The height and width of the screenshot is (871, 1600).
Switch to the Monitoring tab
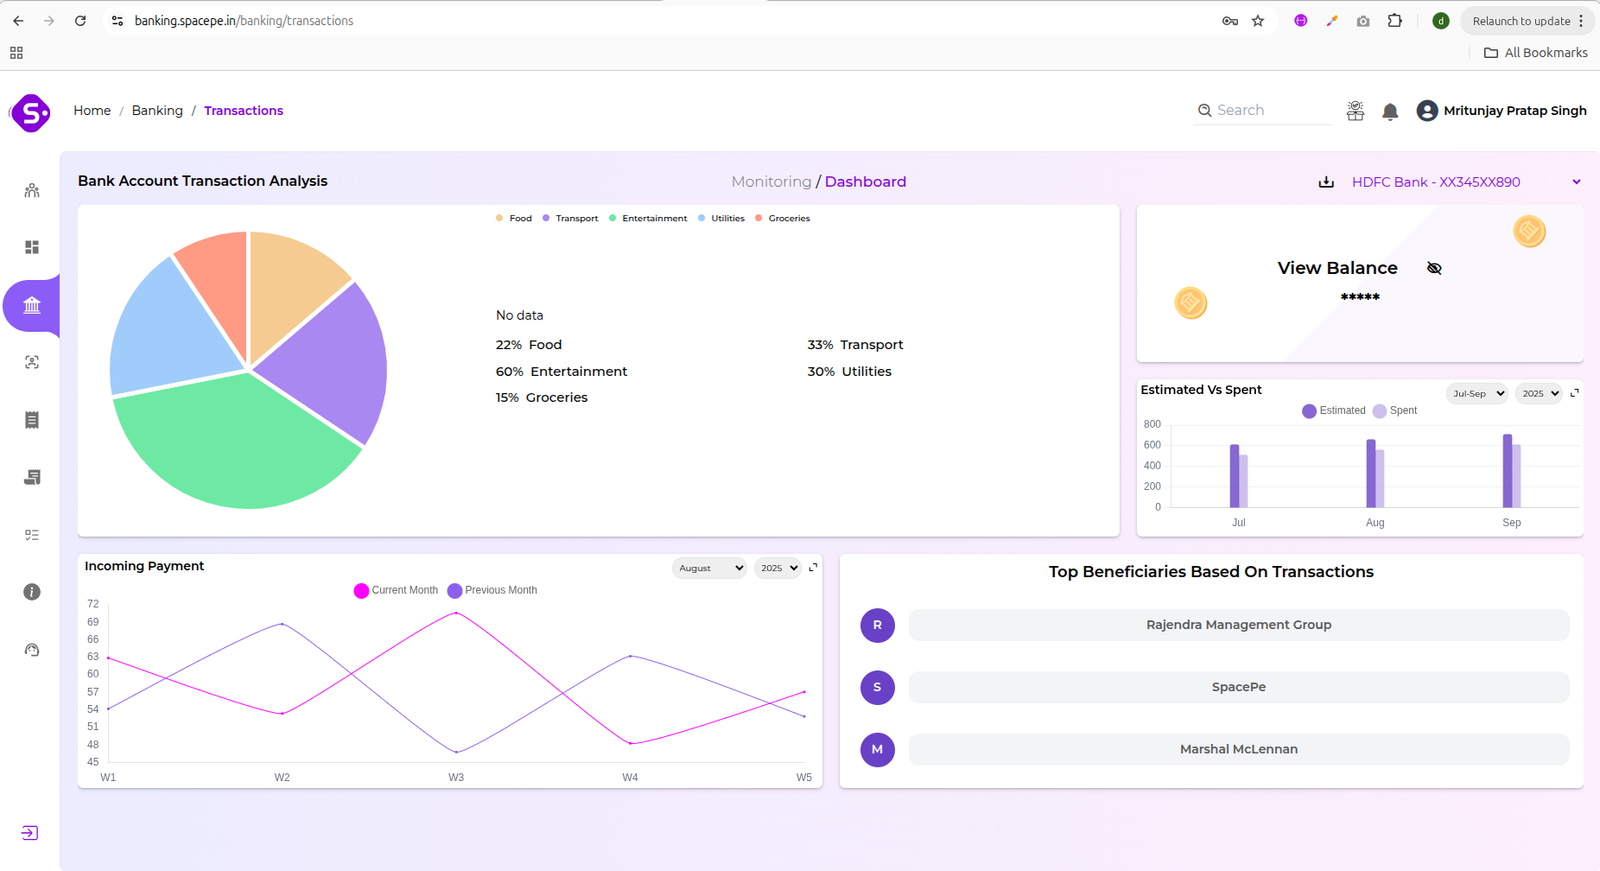[x=771, y=182]
